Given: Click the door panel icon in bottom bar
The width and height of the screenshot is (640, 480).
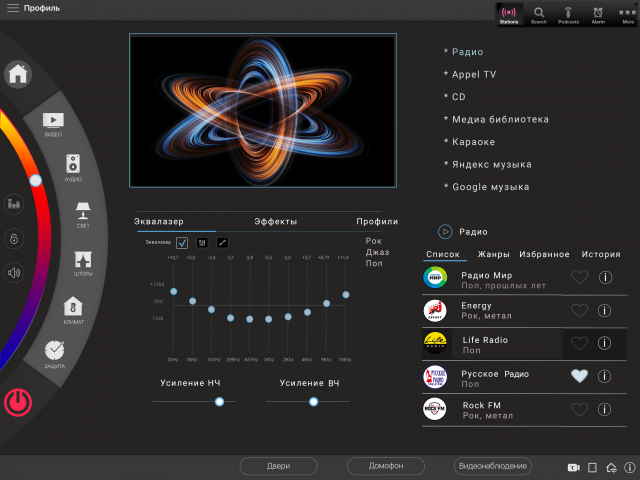Looking at the screenshot, I should click(x=592, y=467).
